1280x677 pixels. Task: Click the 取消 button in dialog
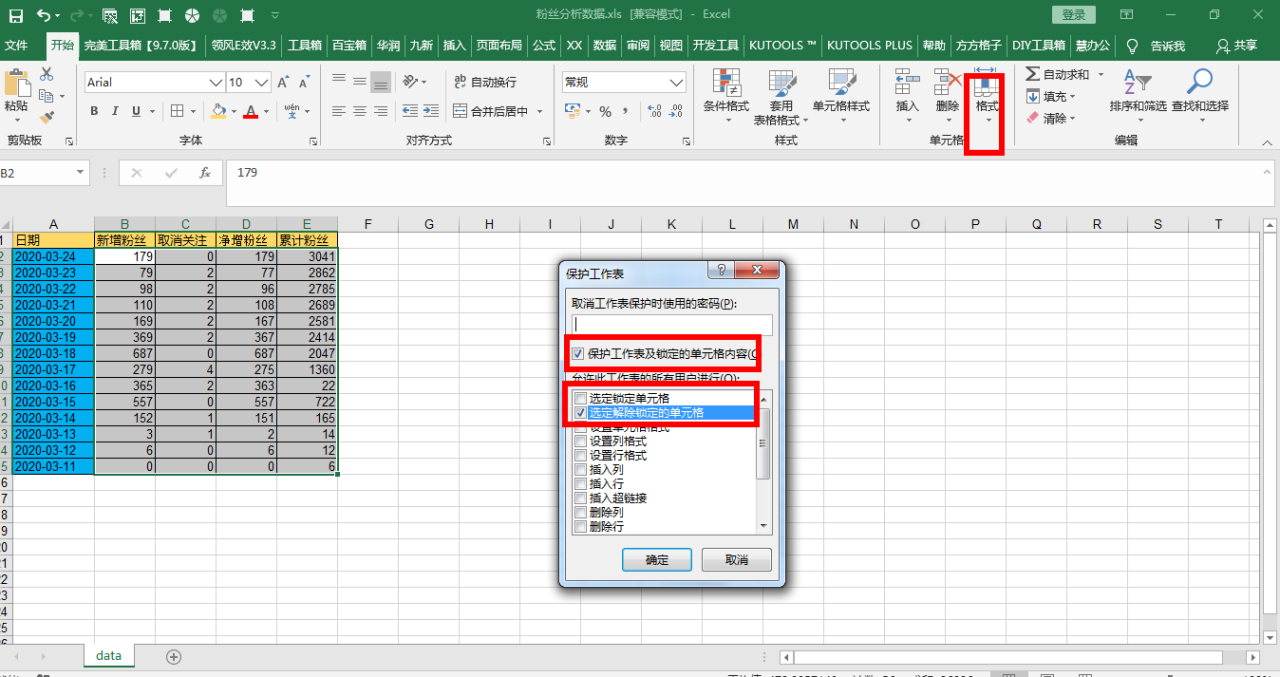736,560
